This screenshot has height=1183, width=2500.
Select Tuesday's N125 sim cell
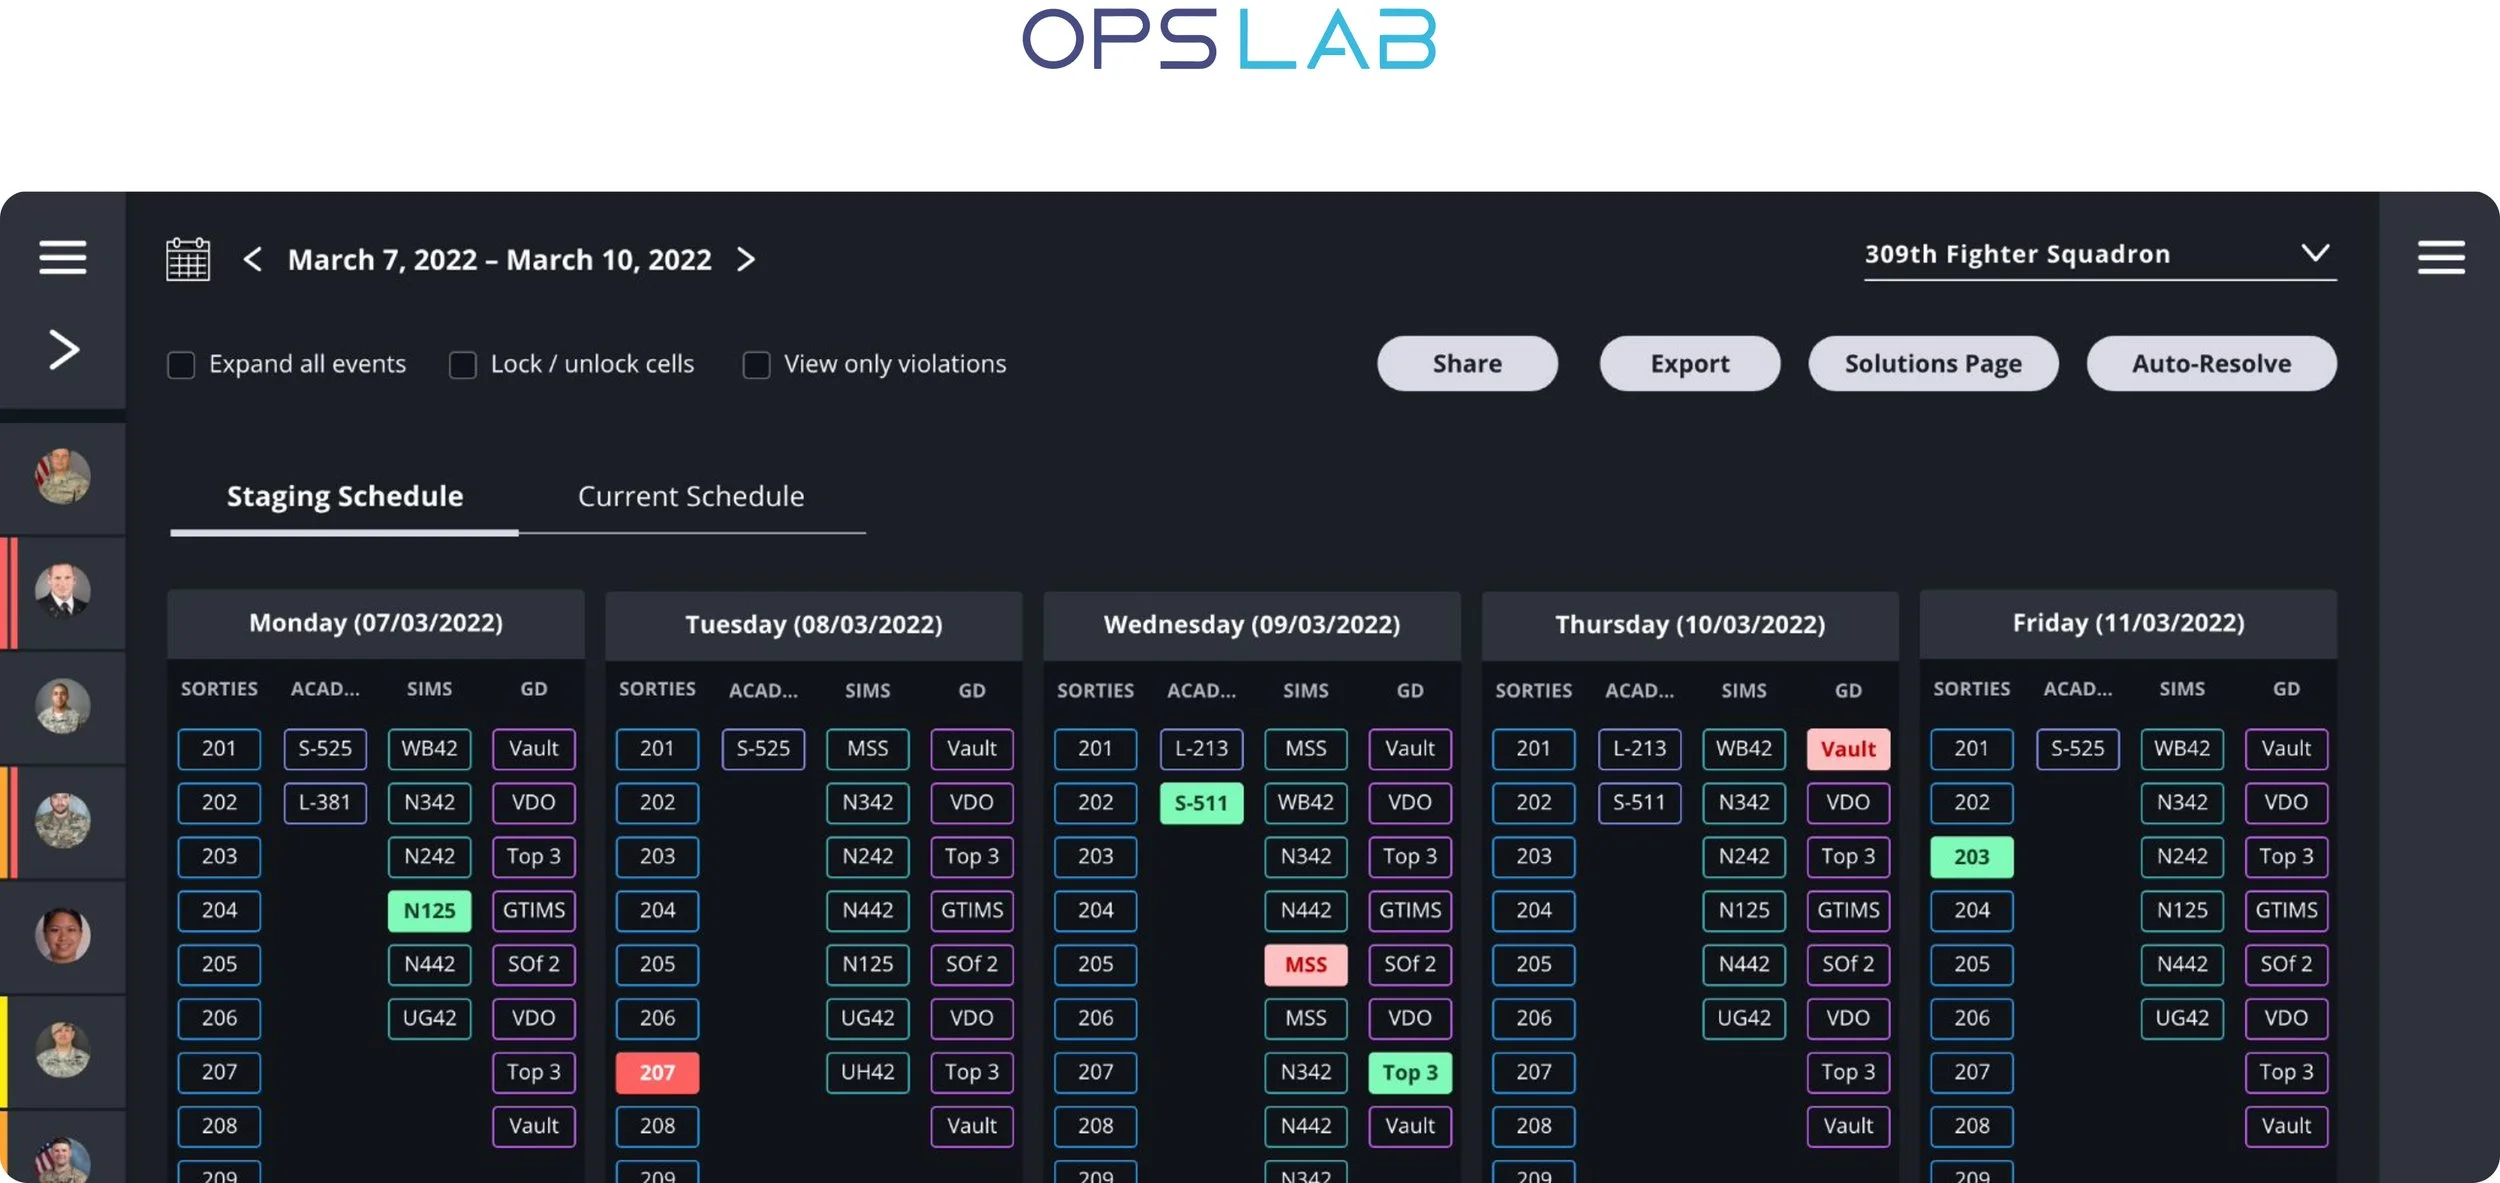(x=868, y=965)
